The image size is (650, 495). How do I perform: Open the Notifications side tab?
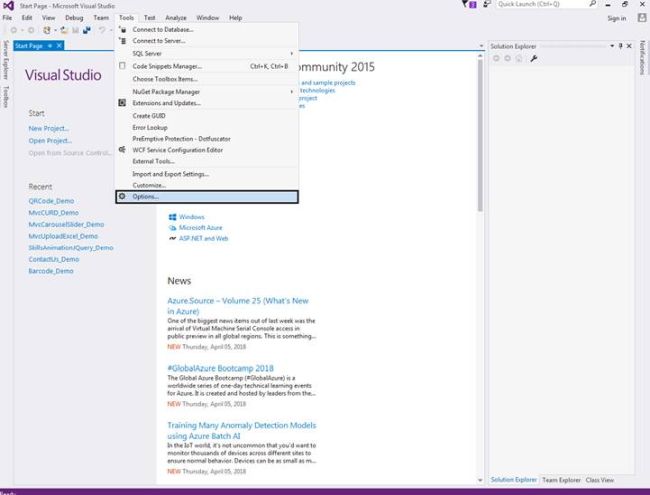click(x=643, y=58)
